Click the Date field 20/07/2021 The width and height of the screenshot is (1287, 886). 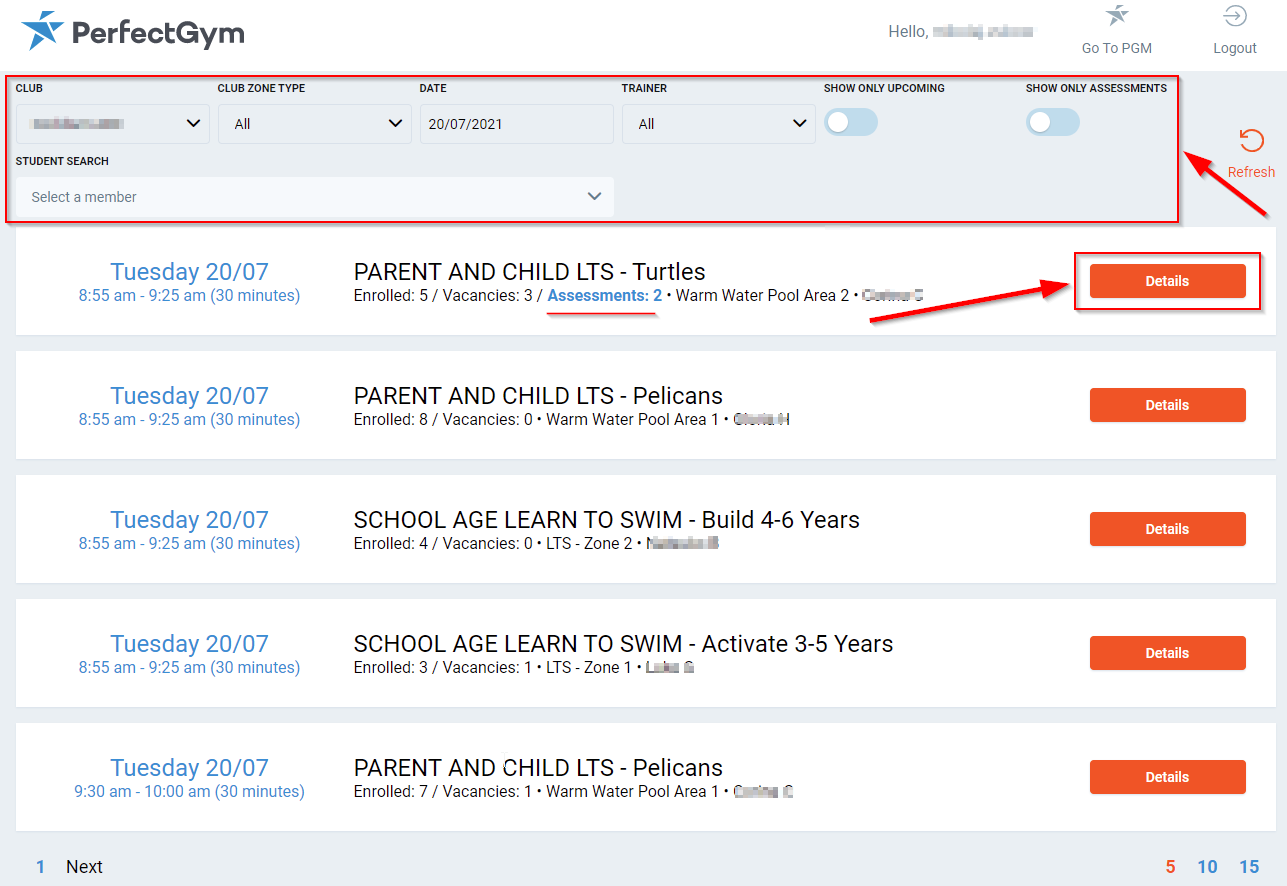(x=516, y=124)
